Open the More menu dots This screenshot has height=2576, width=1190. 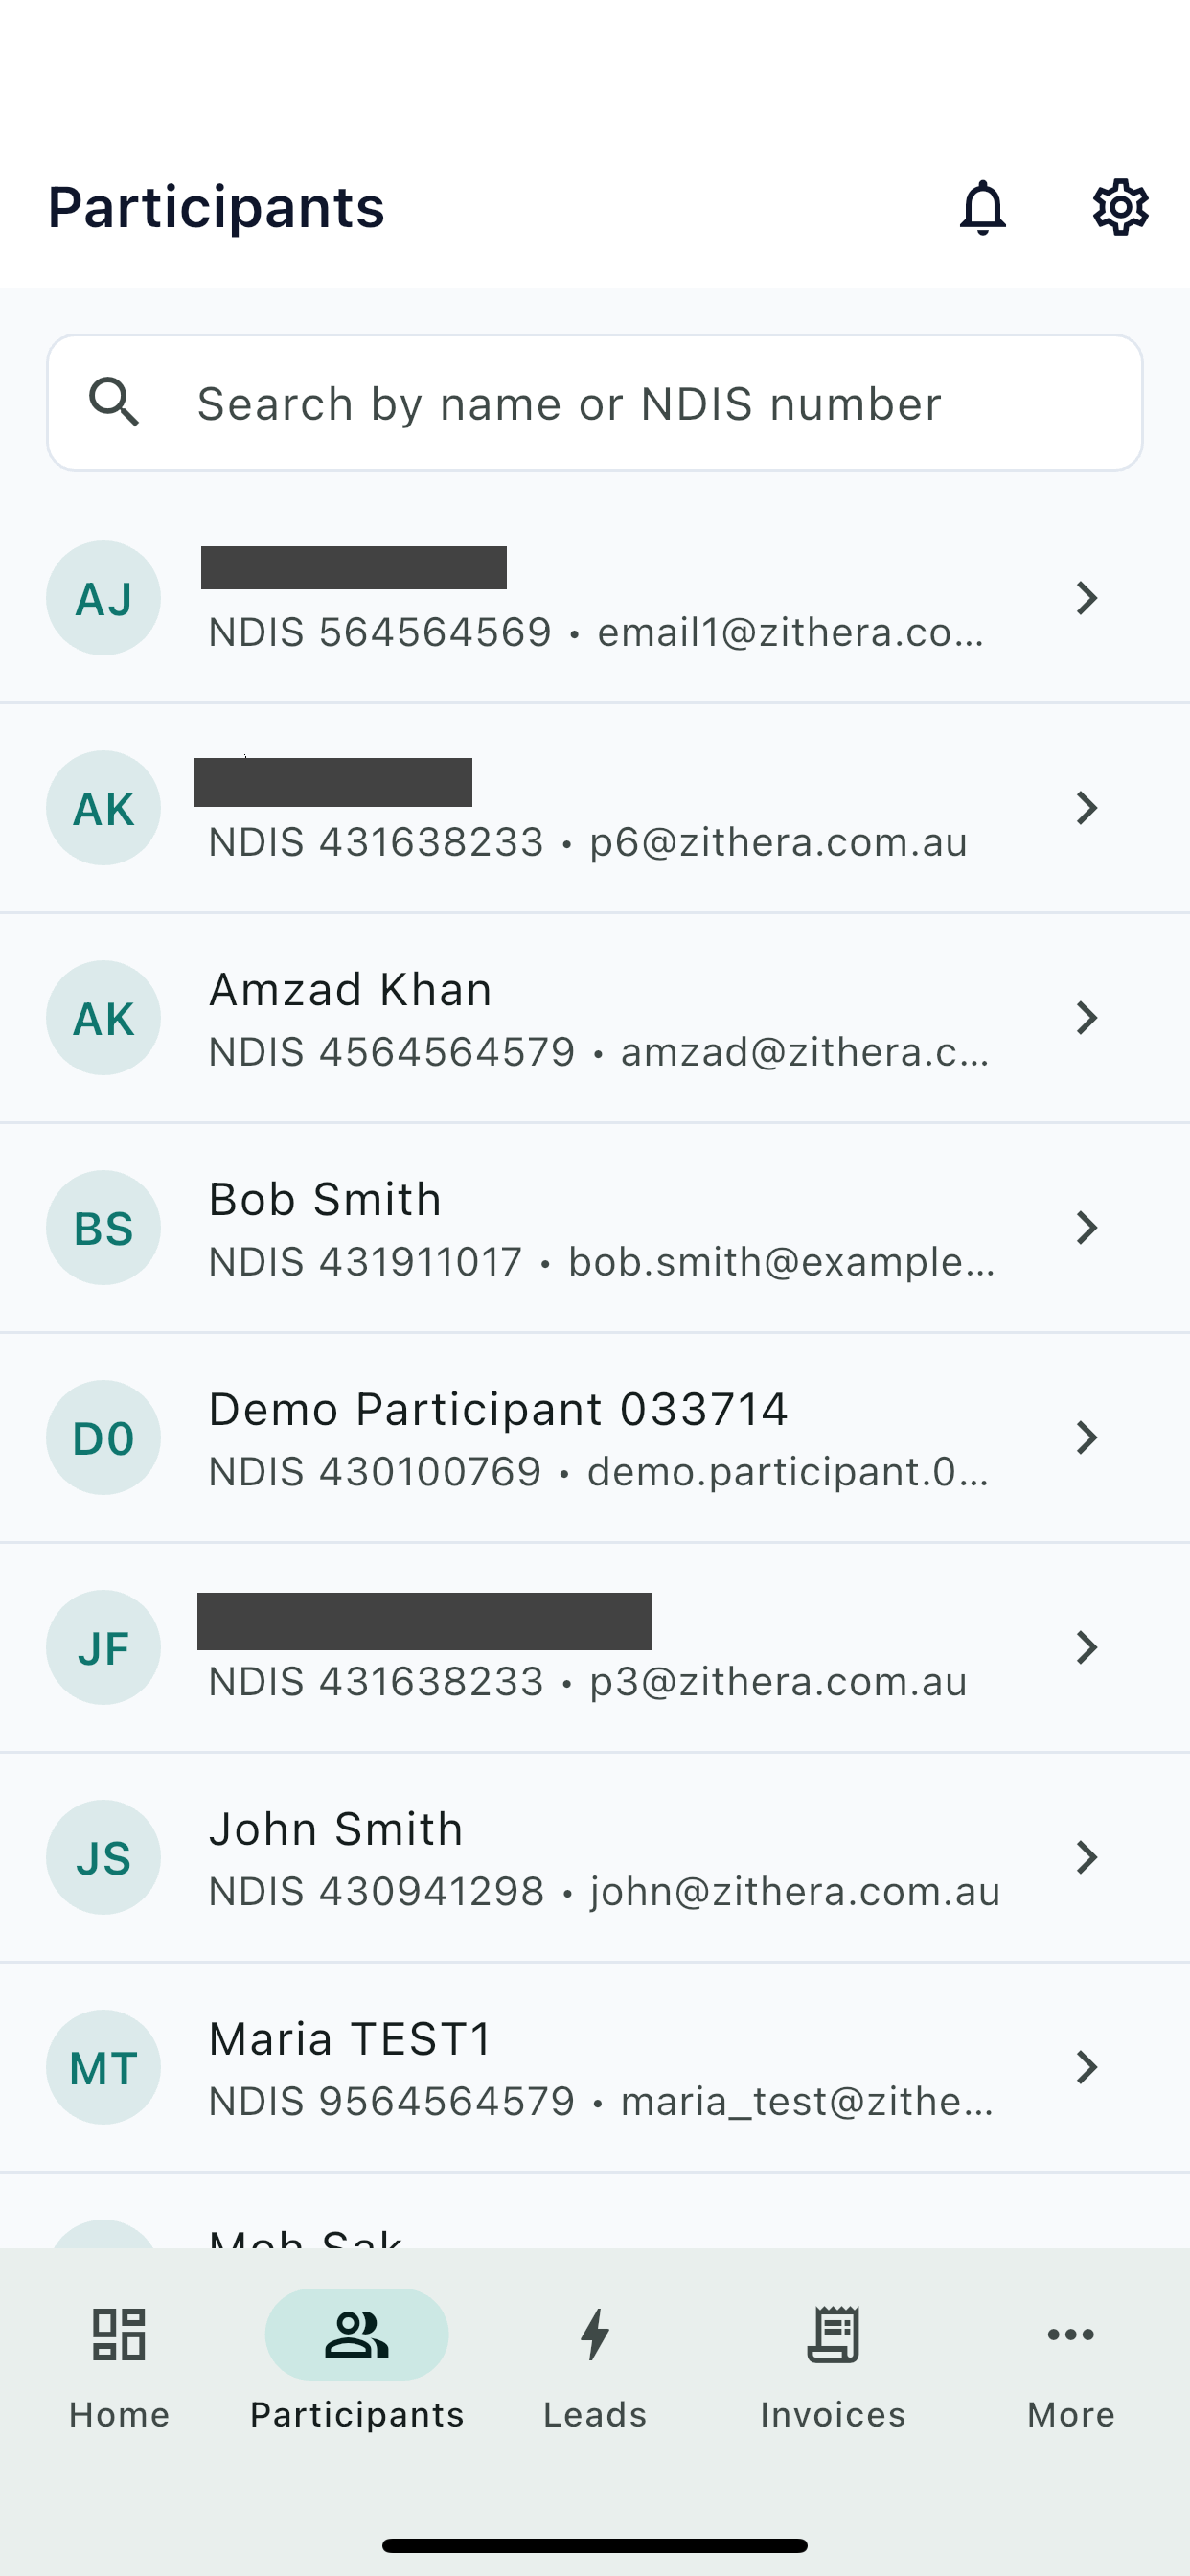coord(1071,2334)
